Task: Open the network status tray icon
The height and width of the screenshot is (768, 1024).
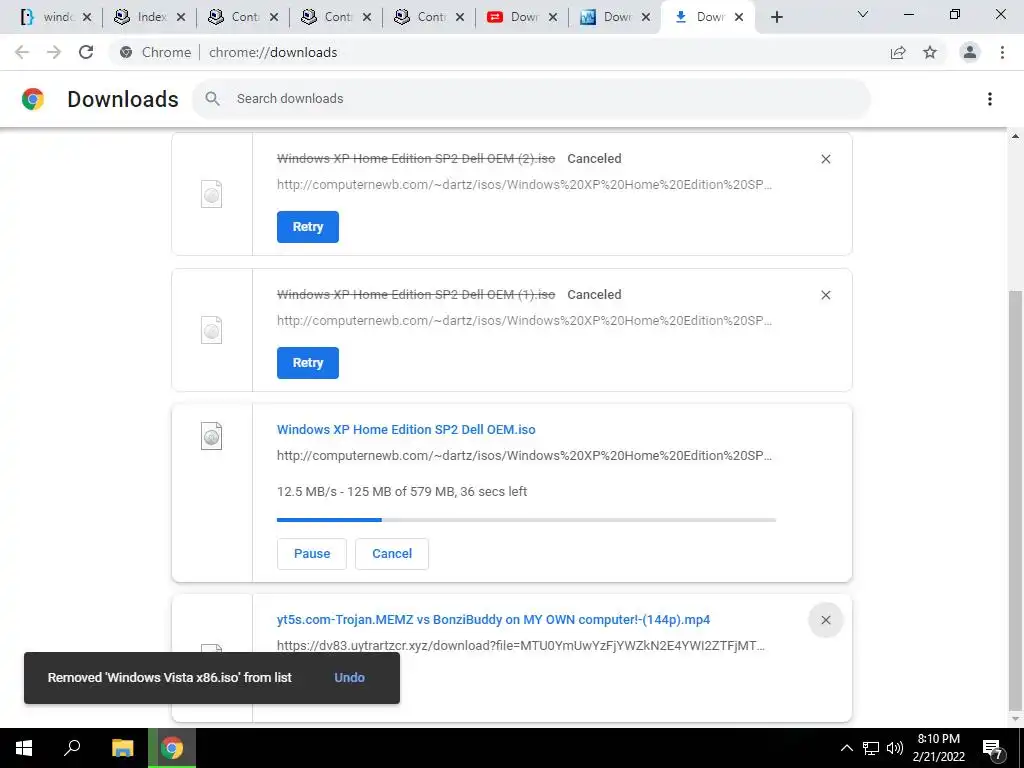Action: click(871, 748)
